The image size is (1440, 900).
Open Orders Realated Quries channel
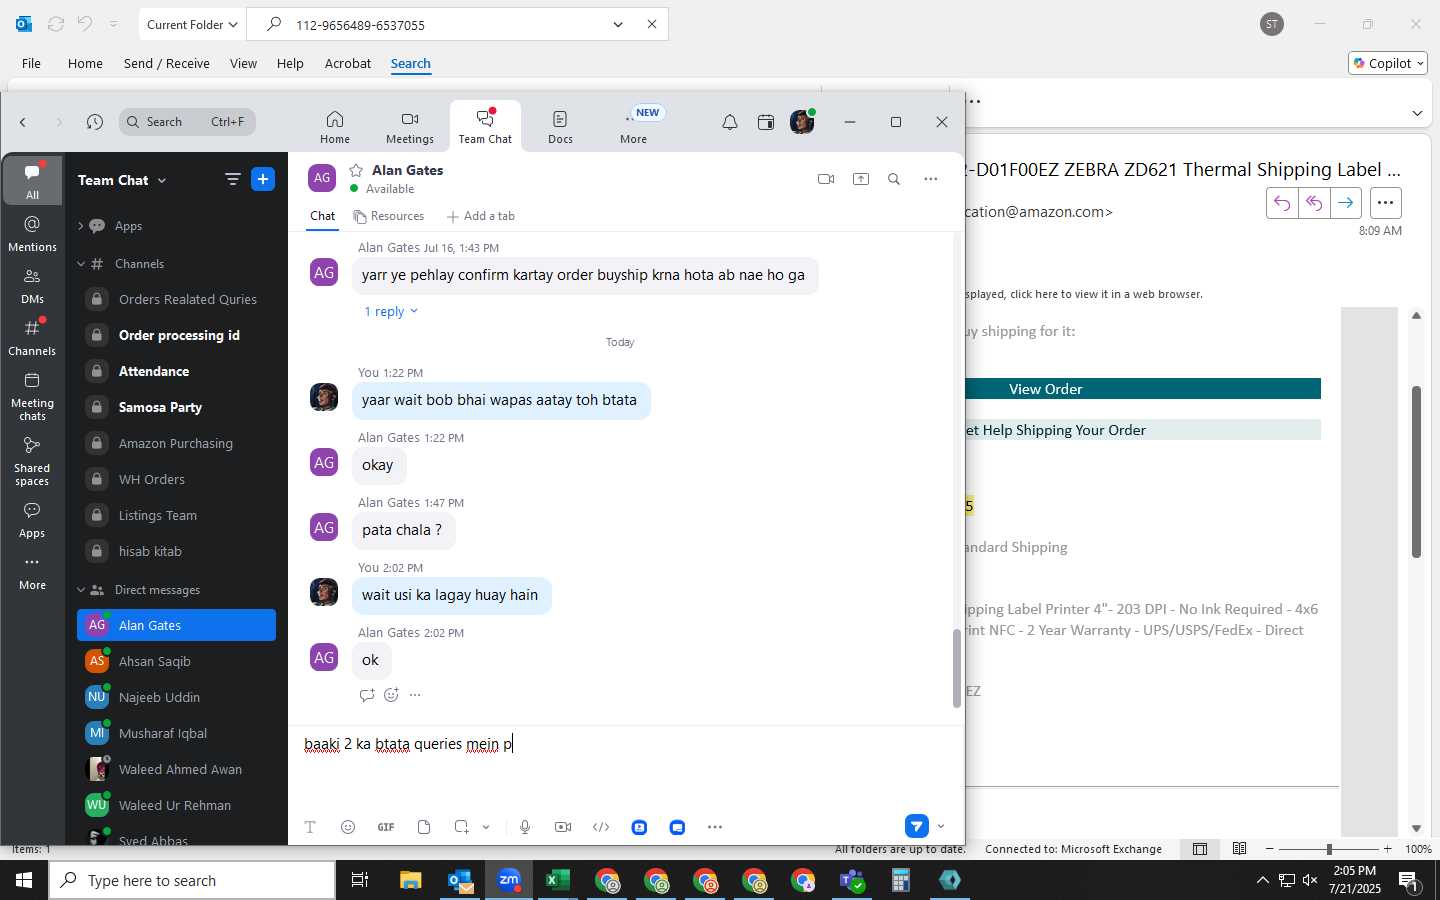[176, 299]
